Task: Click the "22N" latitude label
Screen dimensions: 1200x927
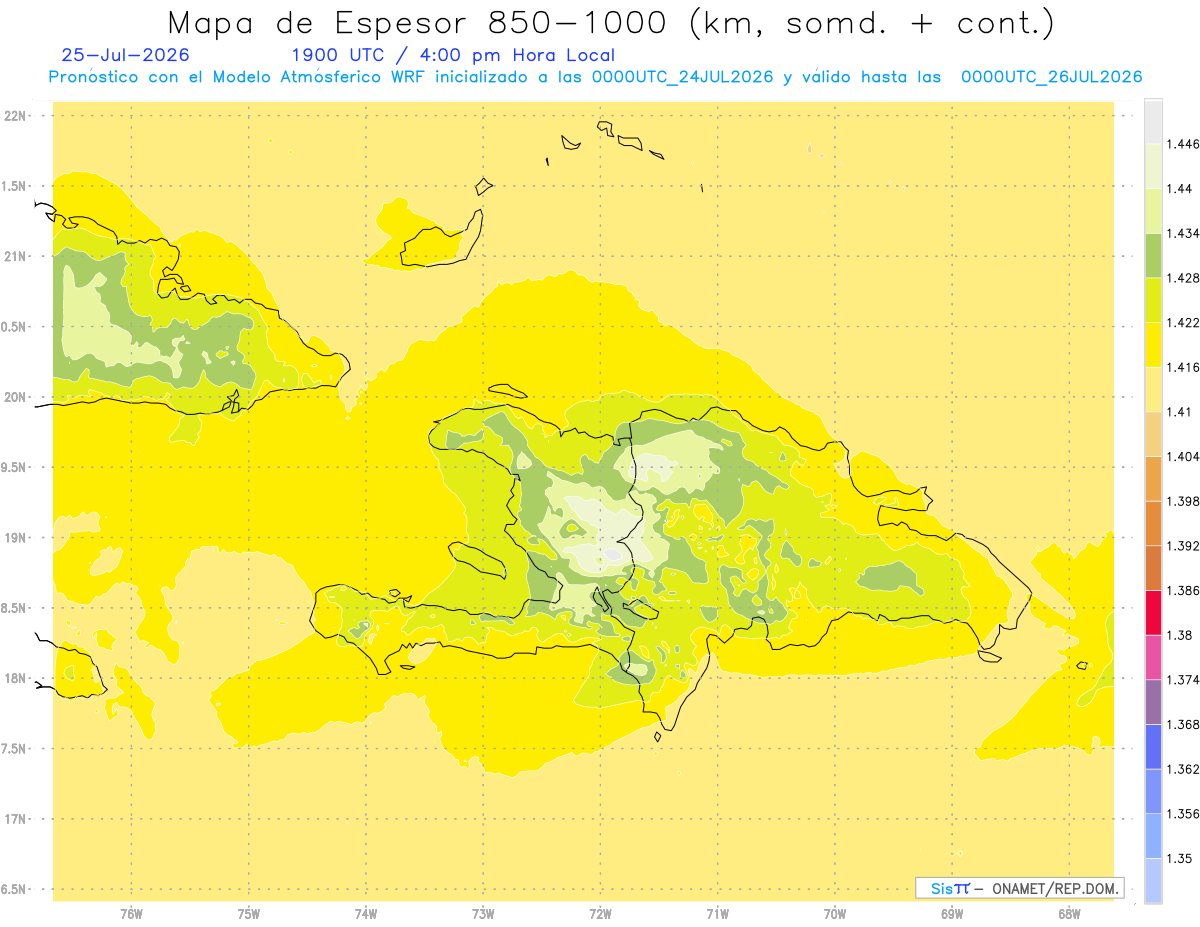Action: point(15,115)
